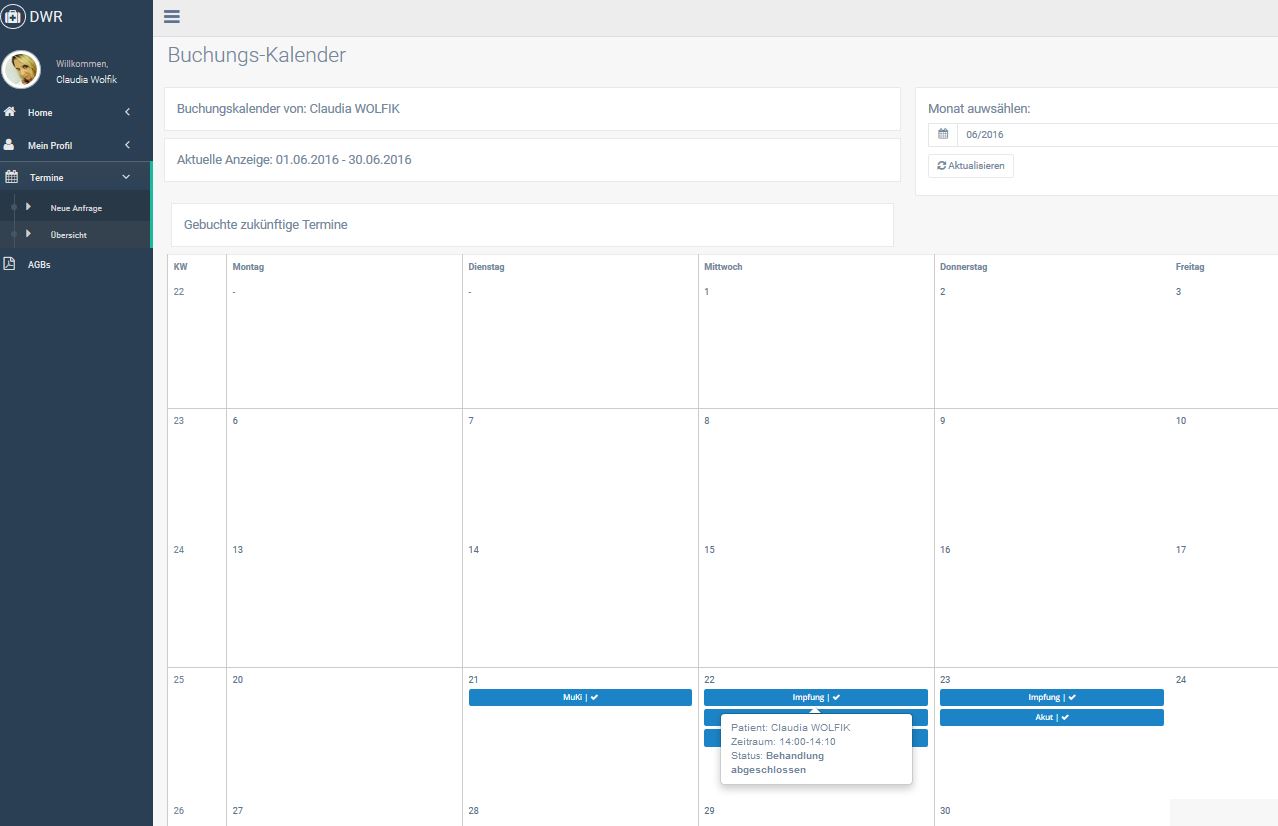Select the Impfung appointment on June 22

pos(815,697)
